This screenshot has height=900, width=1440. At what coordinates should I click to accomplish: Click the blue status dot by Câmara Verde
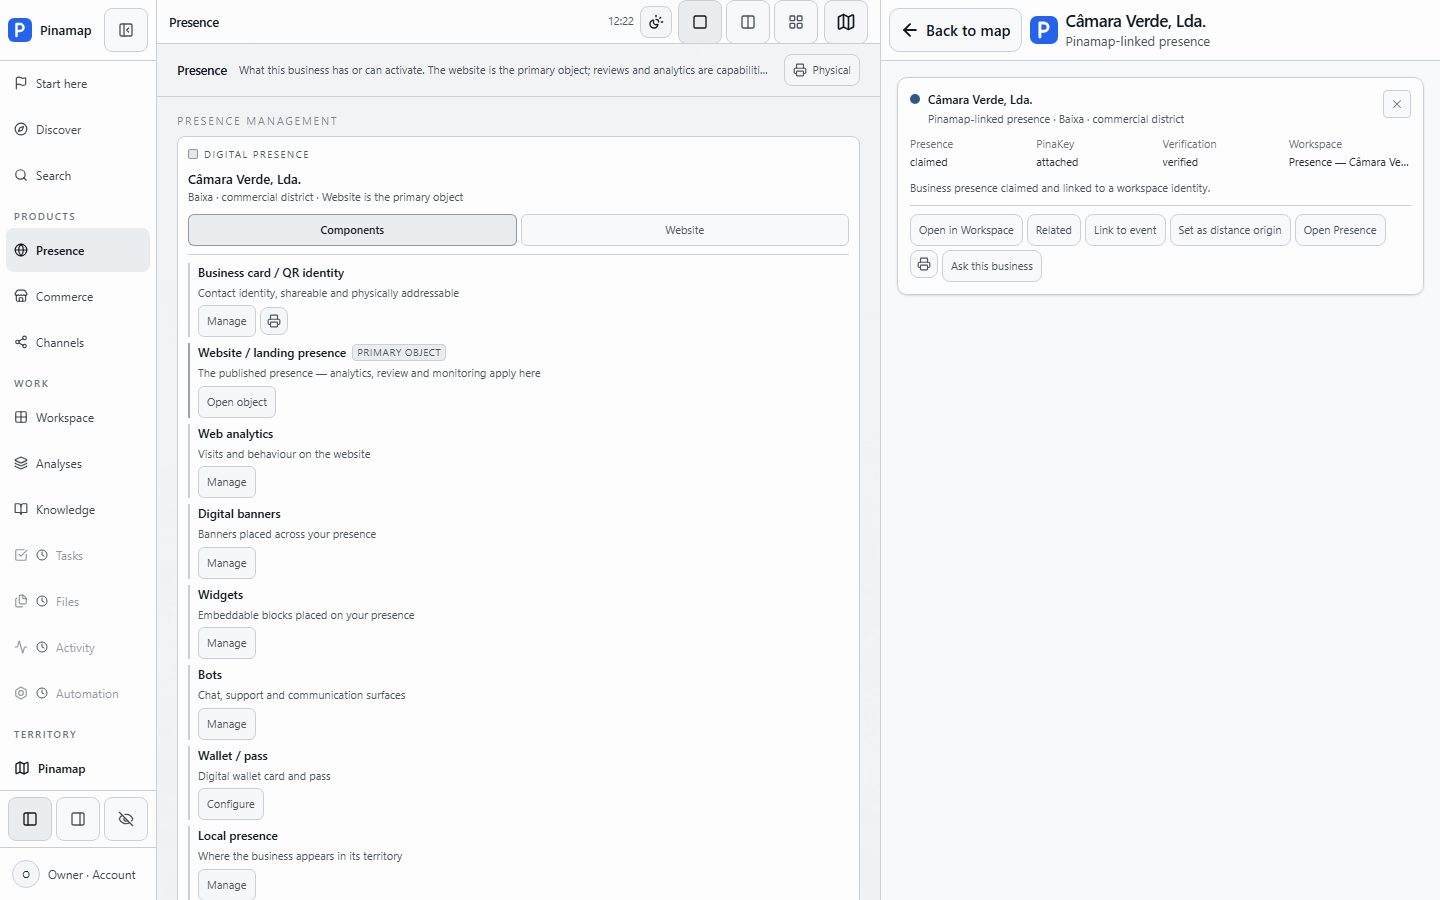(915, 99)
